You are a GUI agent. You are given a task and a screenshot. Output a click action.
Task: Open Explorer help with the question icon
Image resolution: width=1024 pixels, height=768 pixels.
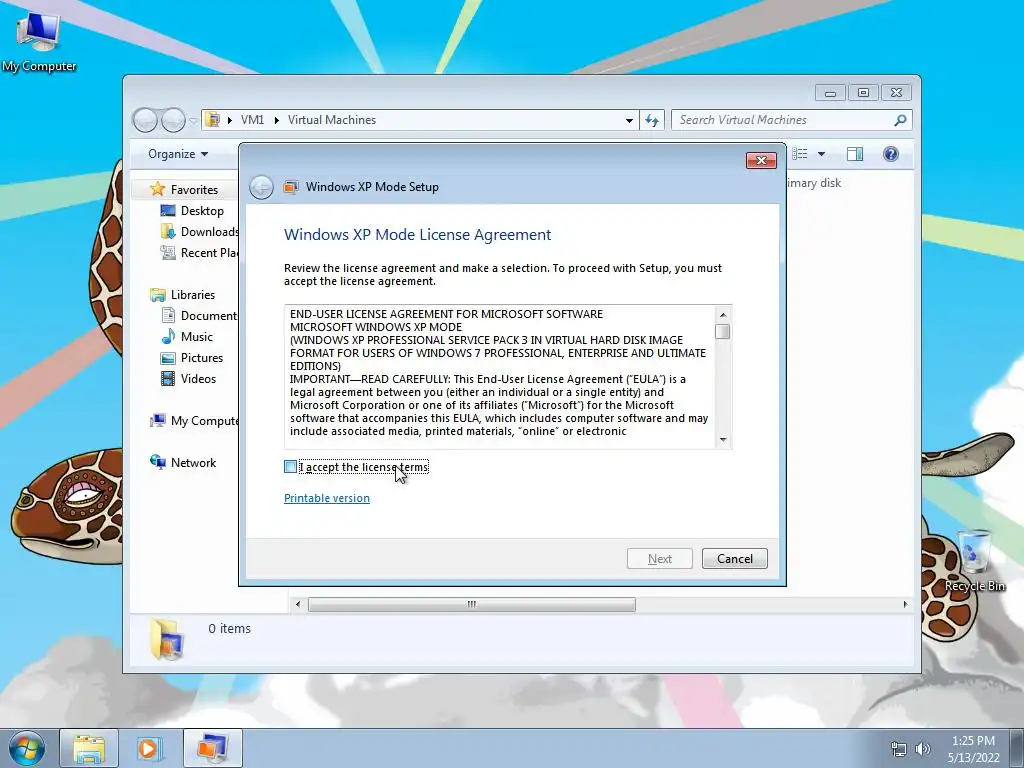[891, 154]
